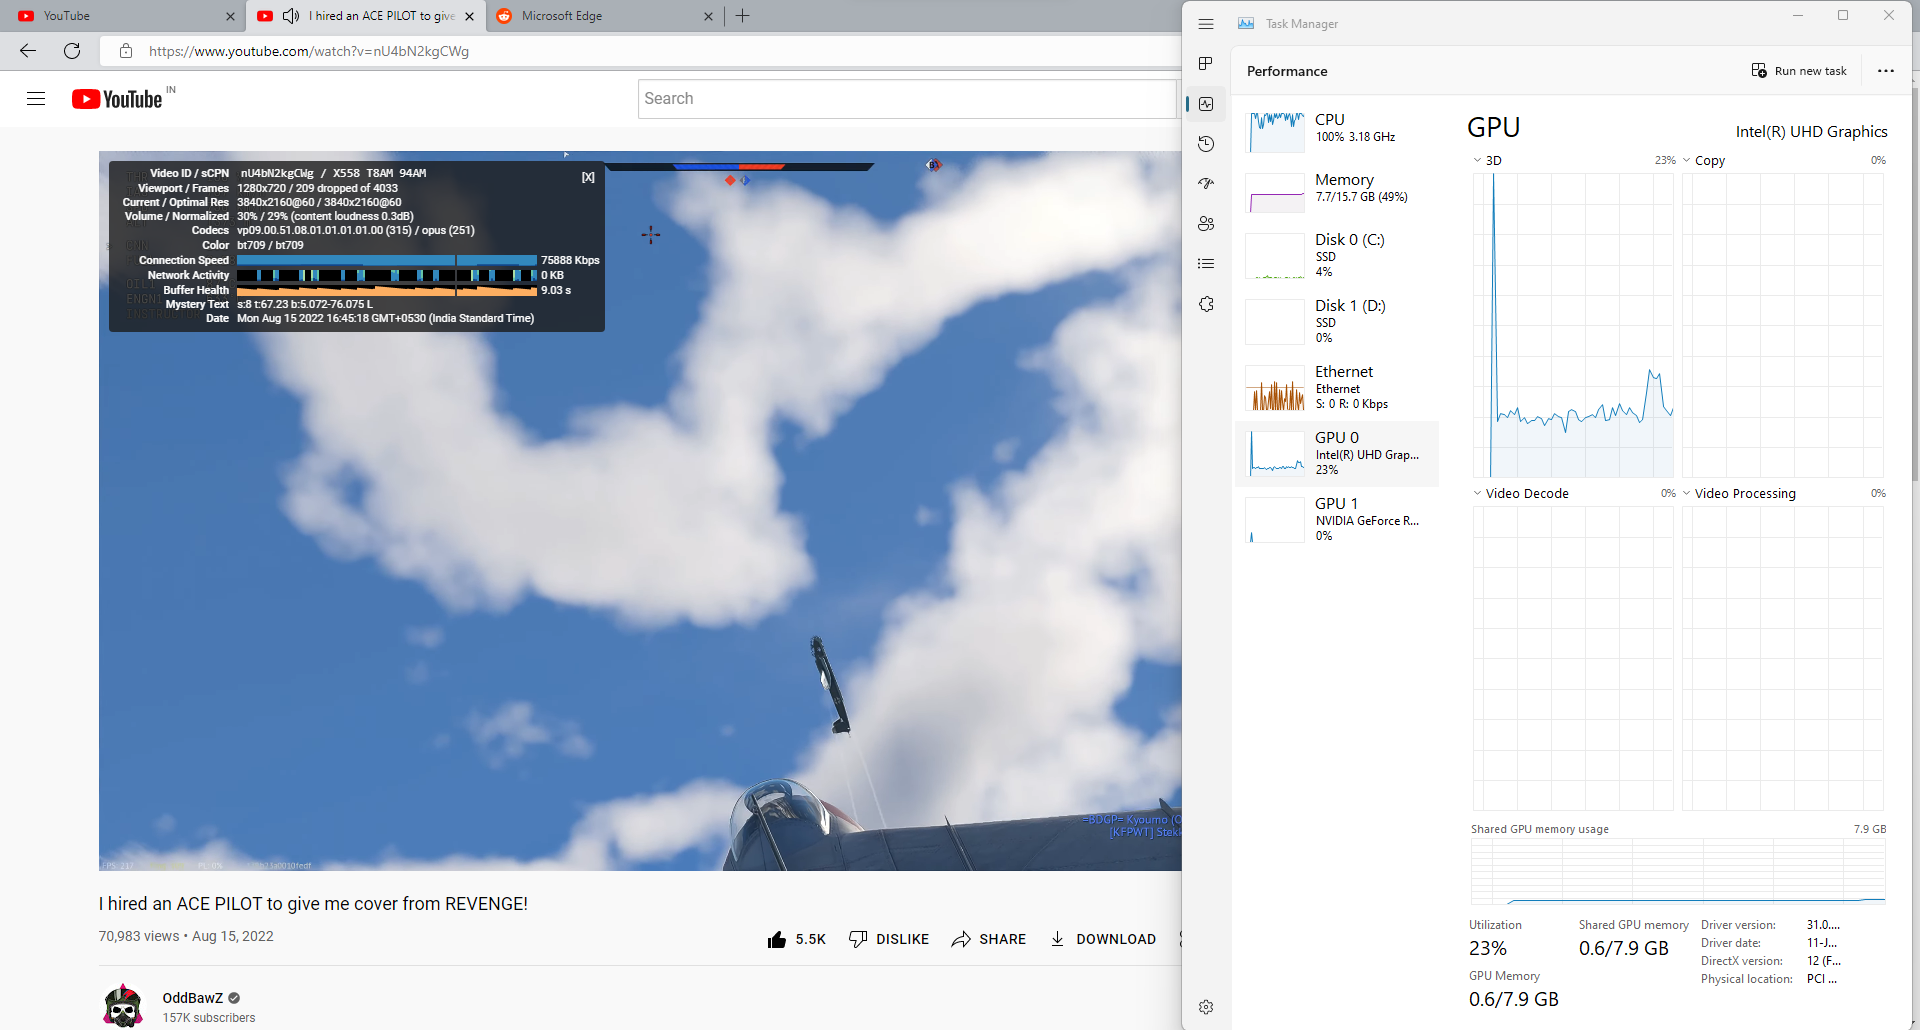Open OddBawZ channel name link

(x=193, y=998)
